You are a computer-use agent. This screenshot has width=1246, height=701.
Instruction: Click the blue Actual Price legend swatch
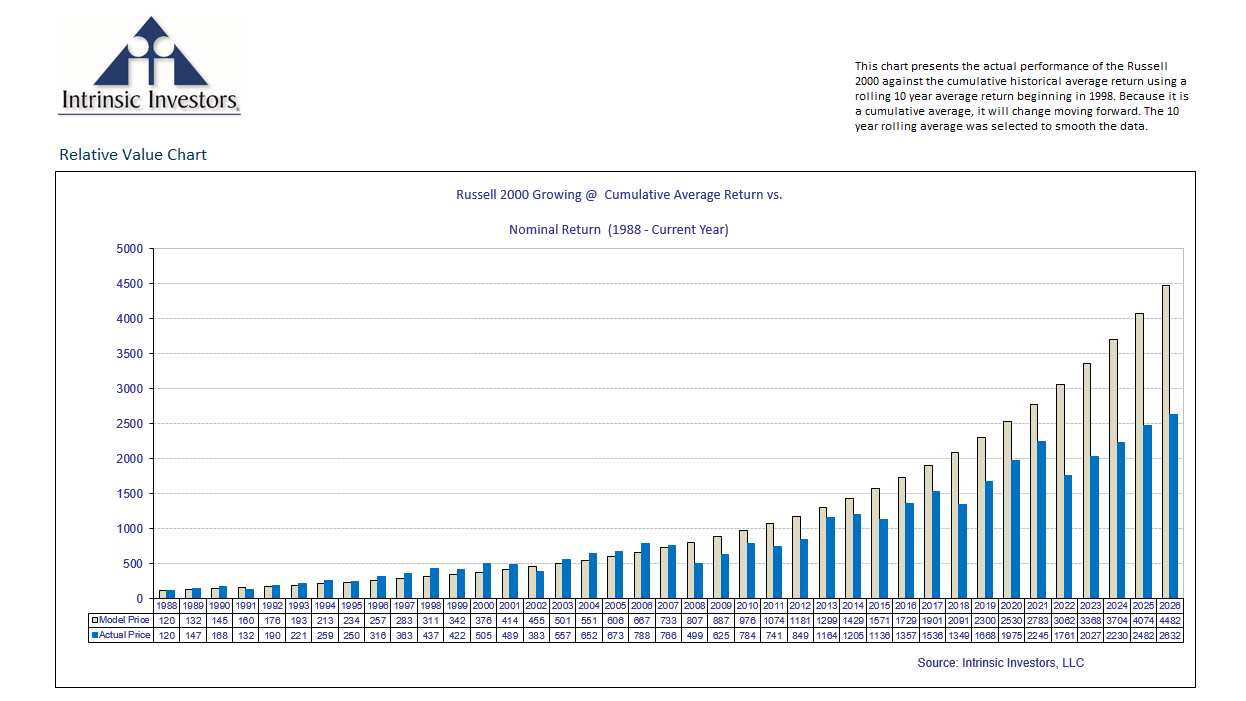point(95,635)
